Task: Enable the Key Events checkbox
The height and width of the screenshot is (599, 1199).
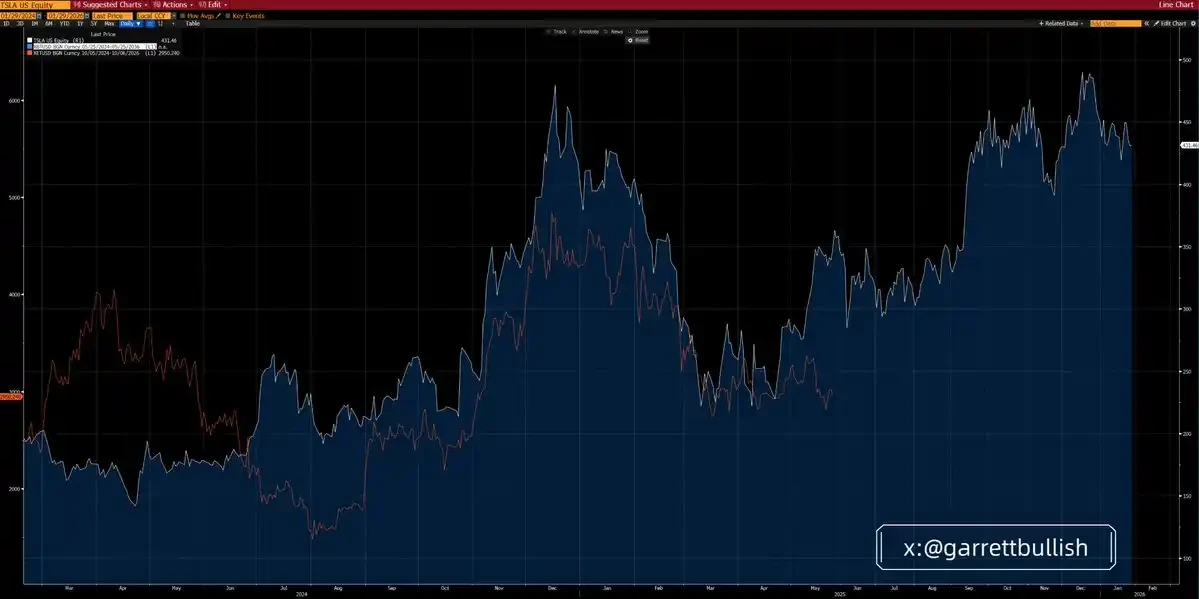Action: pyautogui.click(x=227, y=15)
